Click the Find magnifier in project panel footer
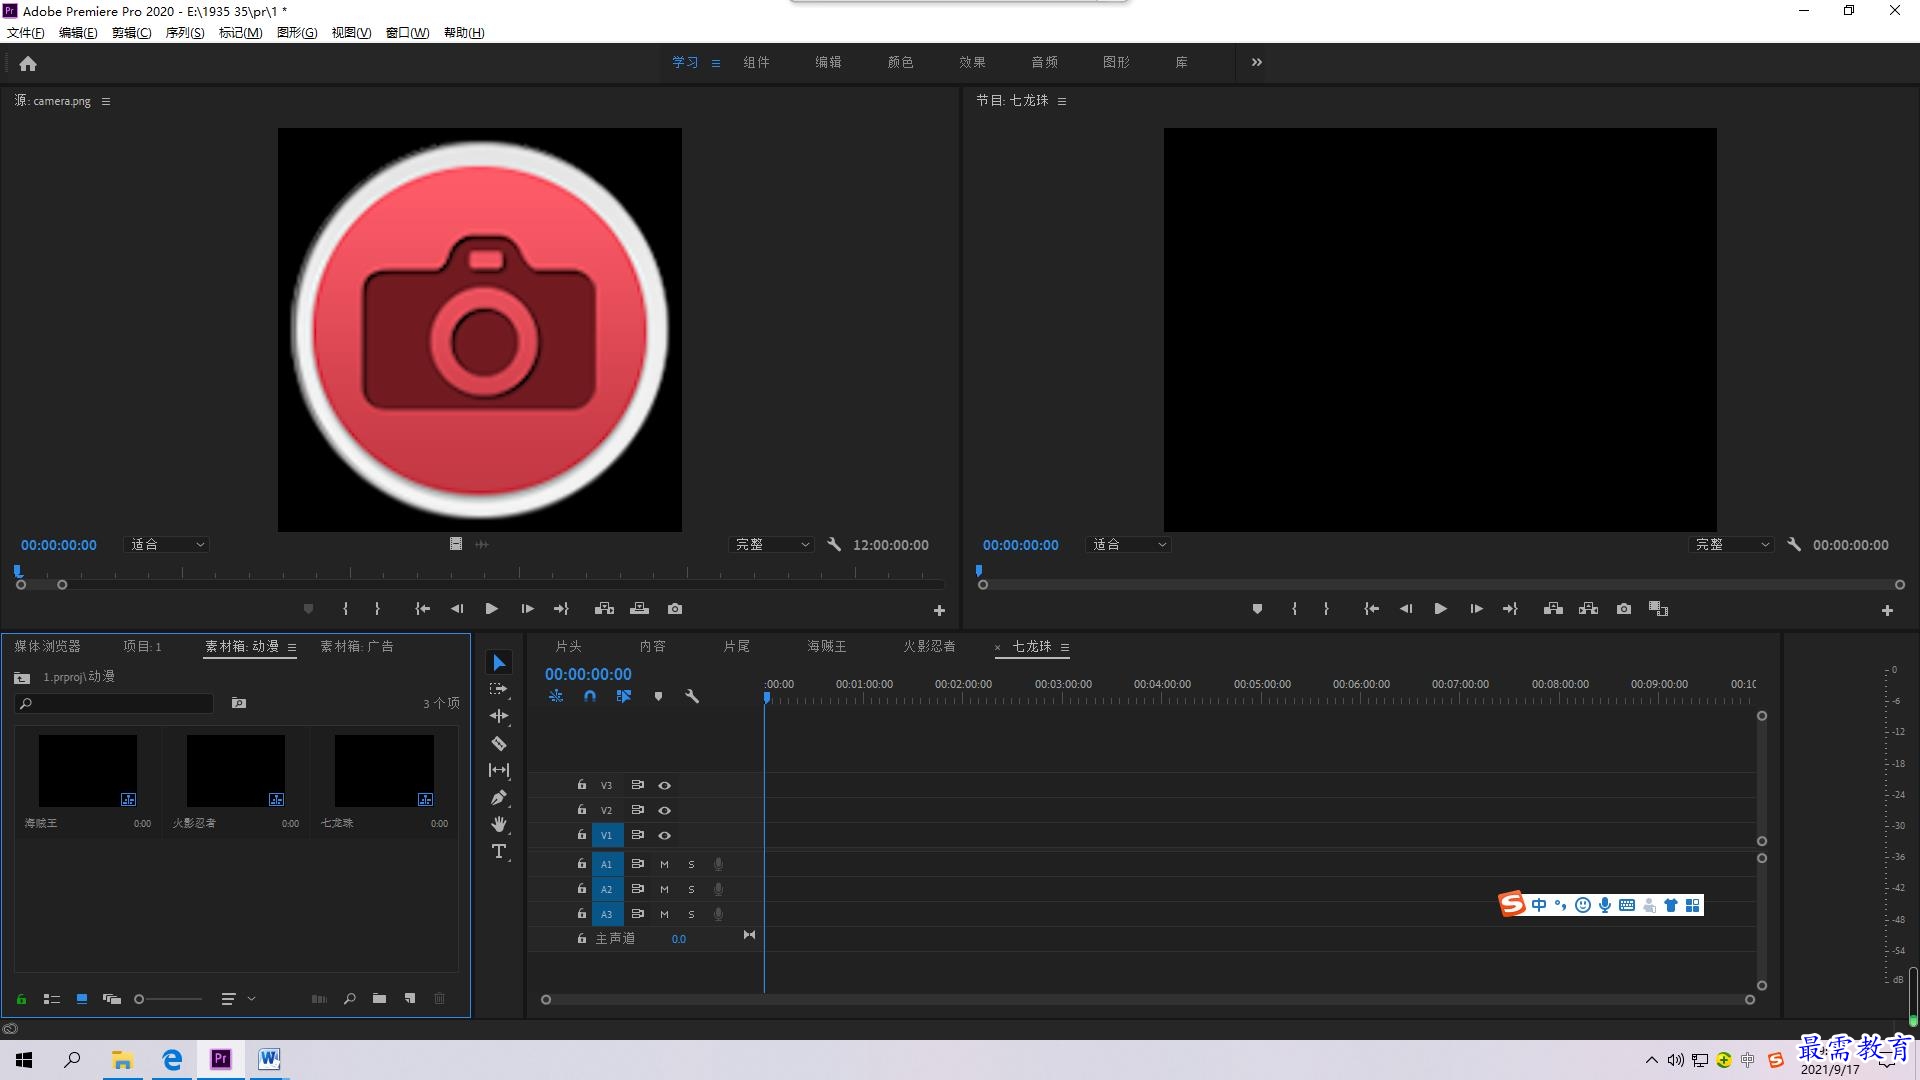1920x1080 pixels. click(349, 998)
